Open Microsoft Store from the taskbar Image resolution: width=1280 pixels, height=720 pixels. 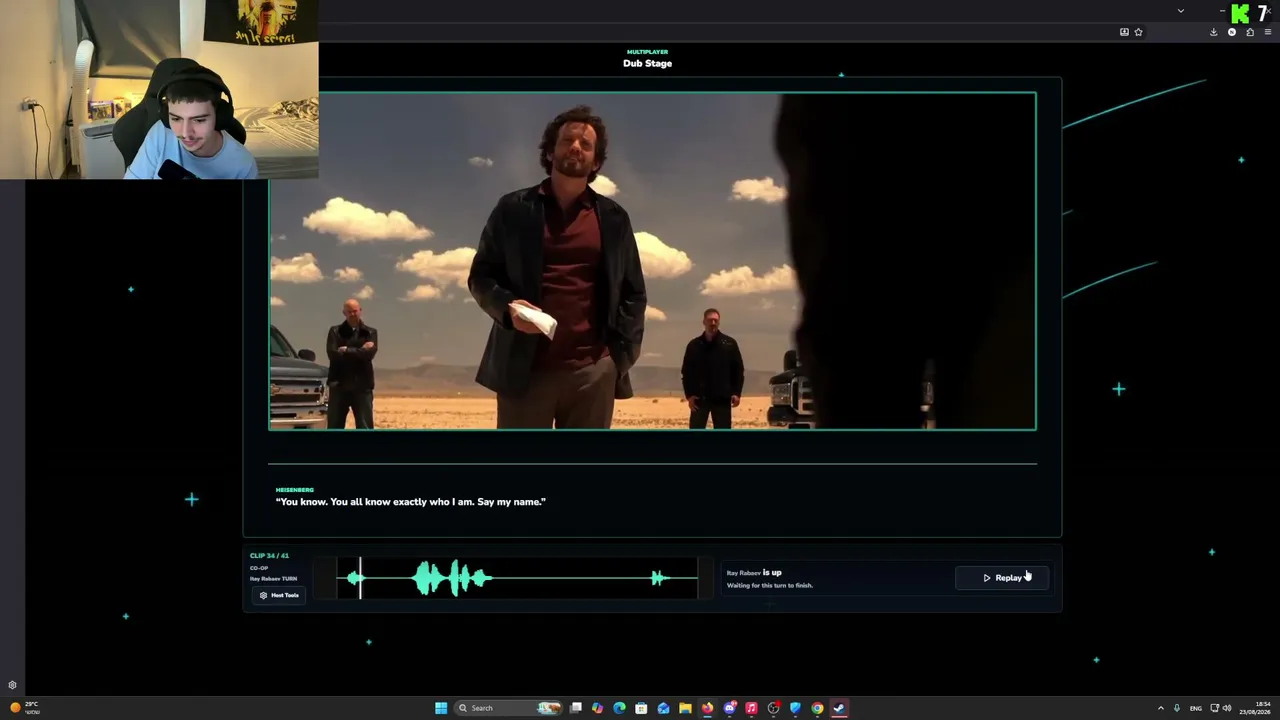coord(642,708)
